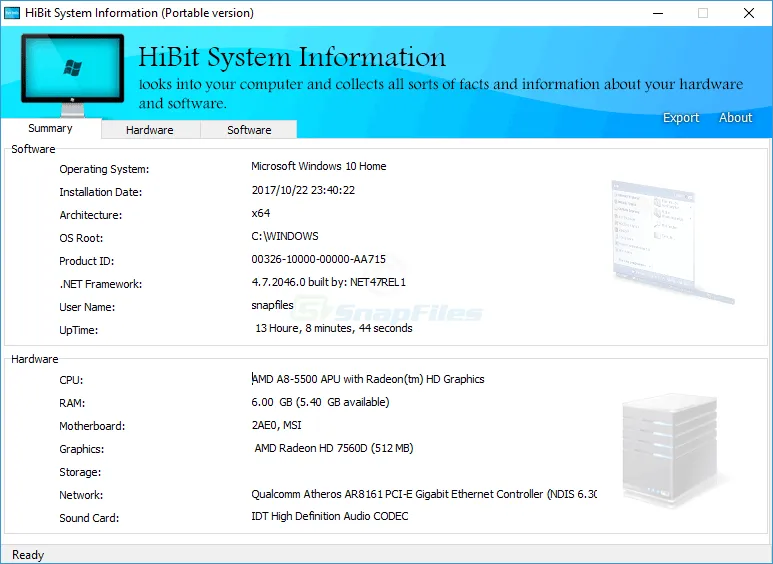Click the 'Software' group box title
This screenshot has width=773, height=564.
pos(33,149)
